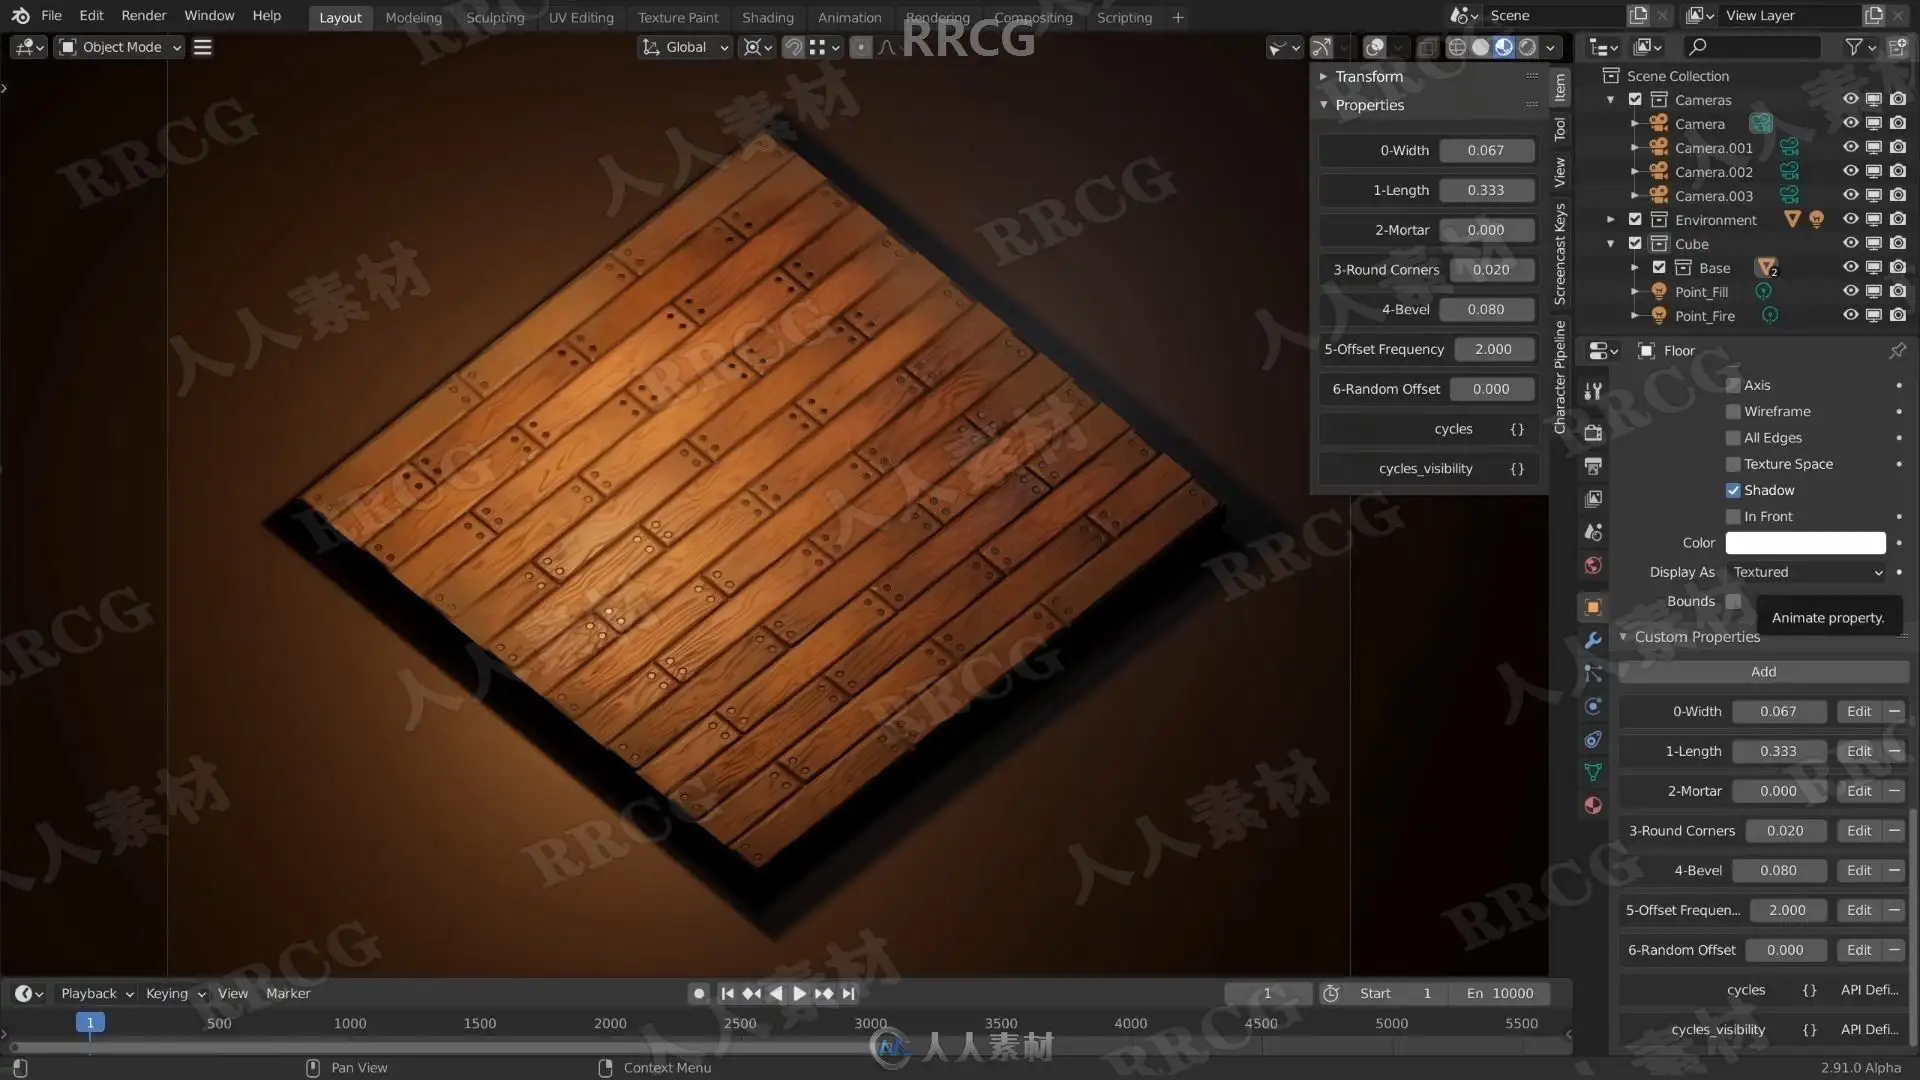This screenshot has width=1920, height=1080.
Task: Uncheck the Shadow display option
Action: (x=1733, y=490)
